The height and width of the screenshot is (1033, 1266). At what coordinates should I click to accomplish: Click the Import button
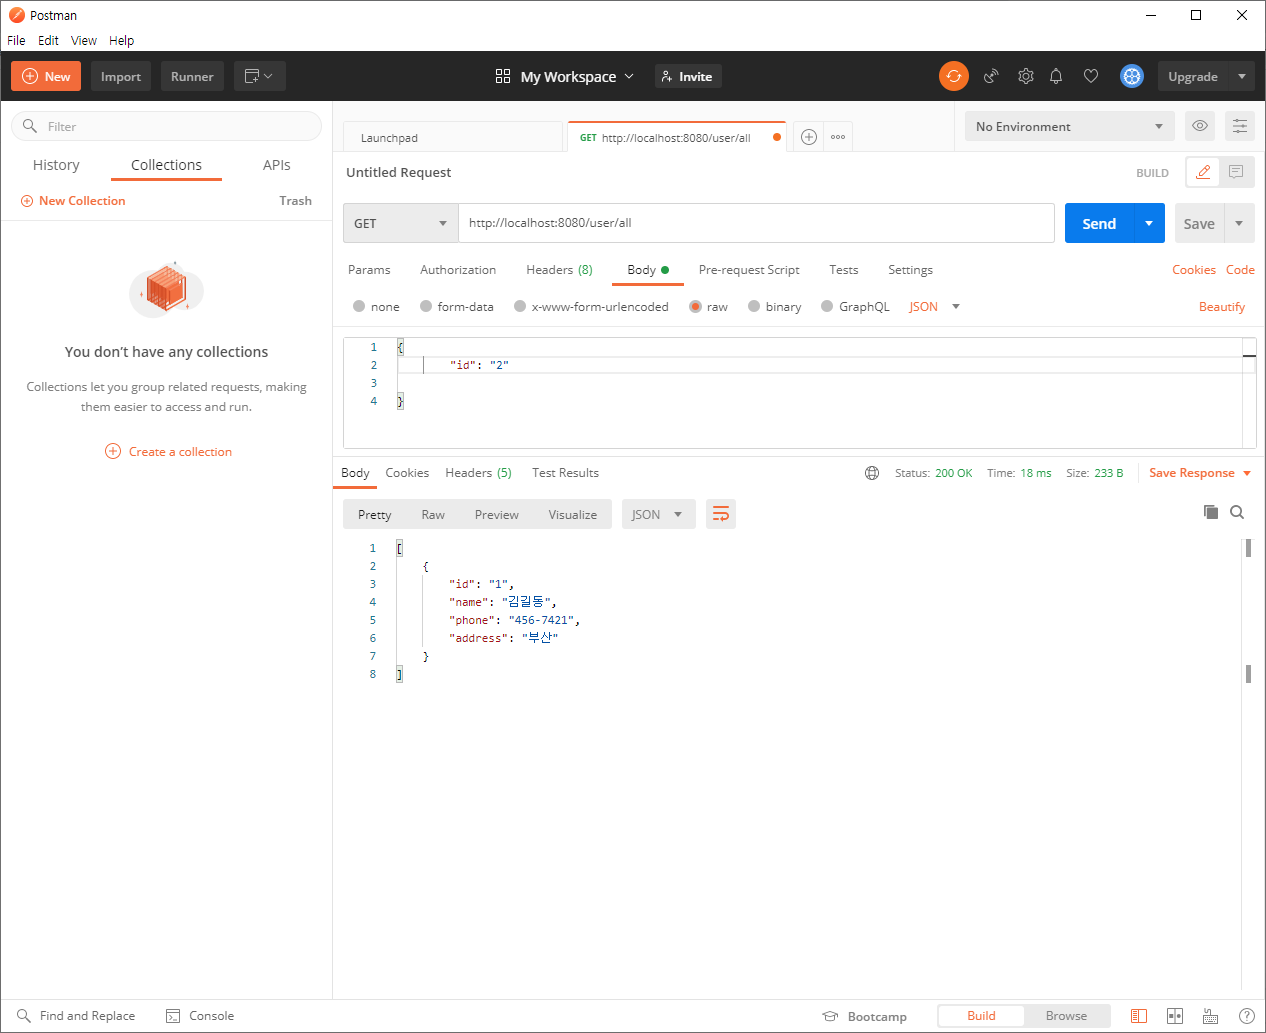pos(121,76)
